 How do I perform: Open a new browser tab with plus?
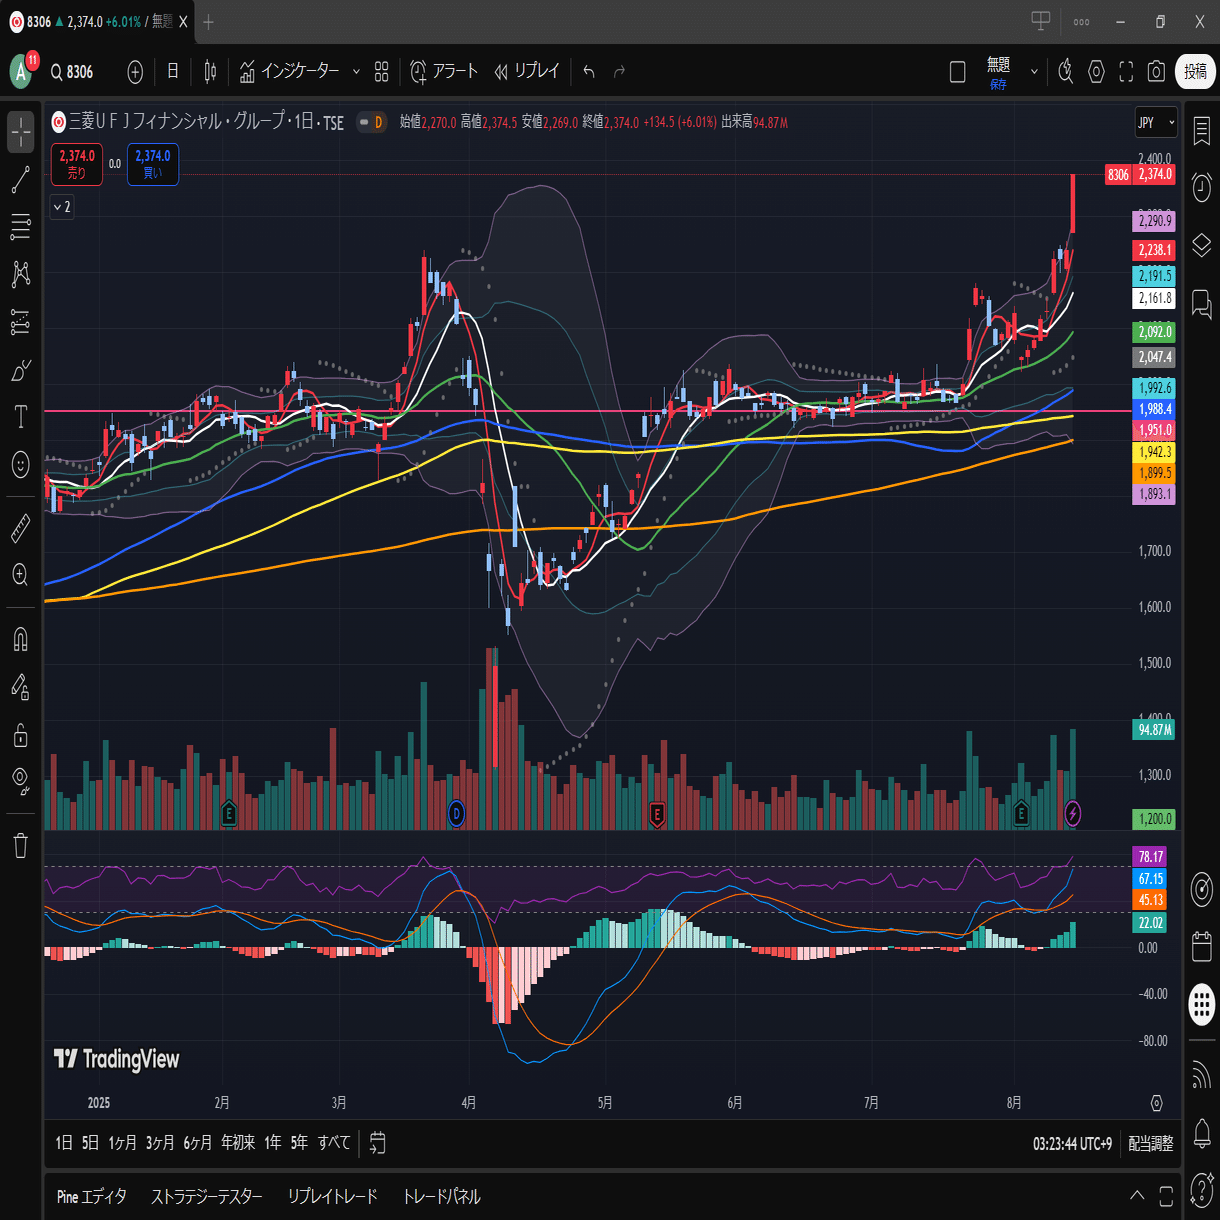tap(208, 22)
